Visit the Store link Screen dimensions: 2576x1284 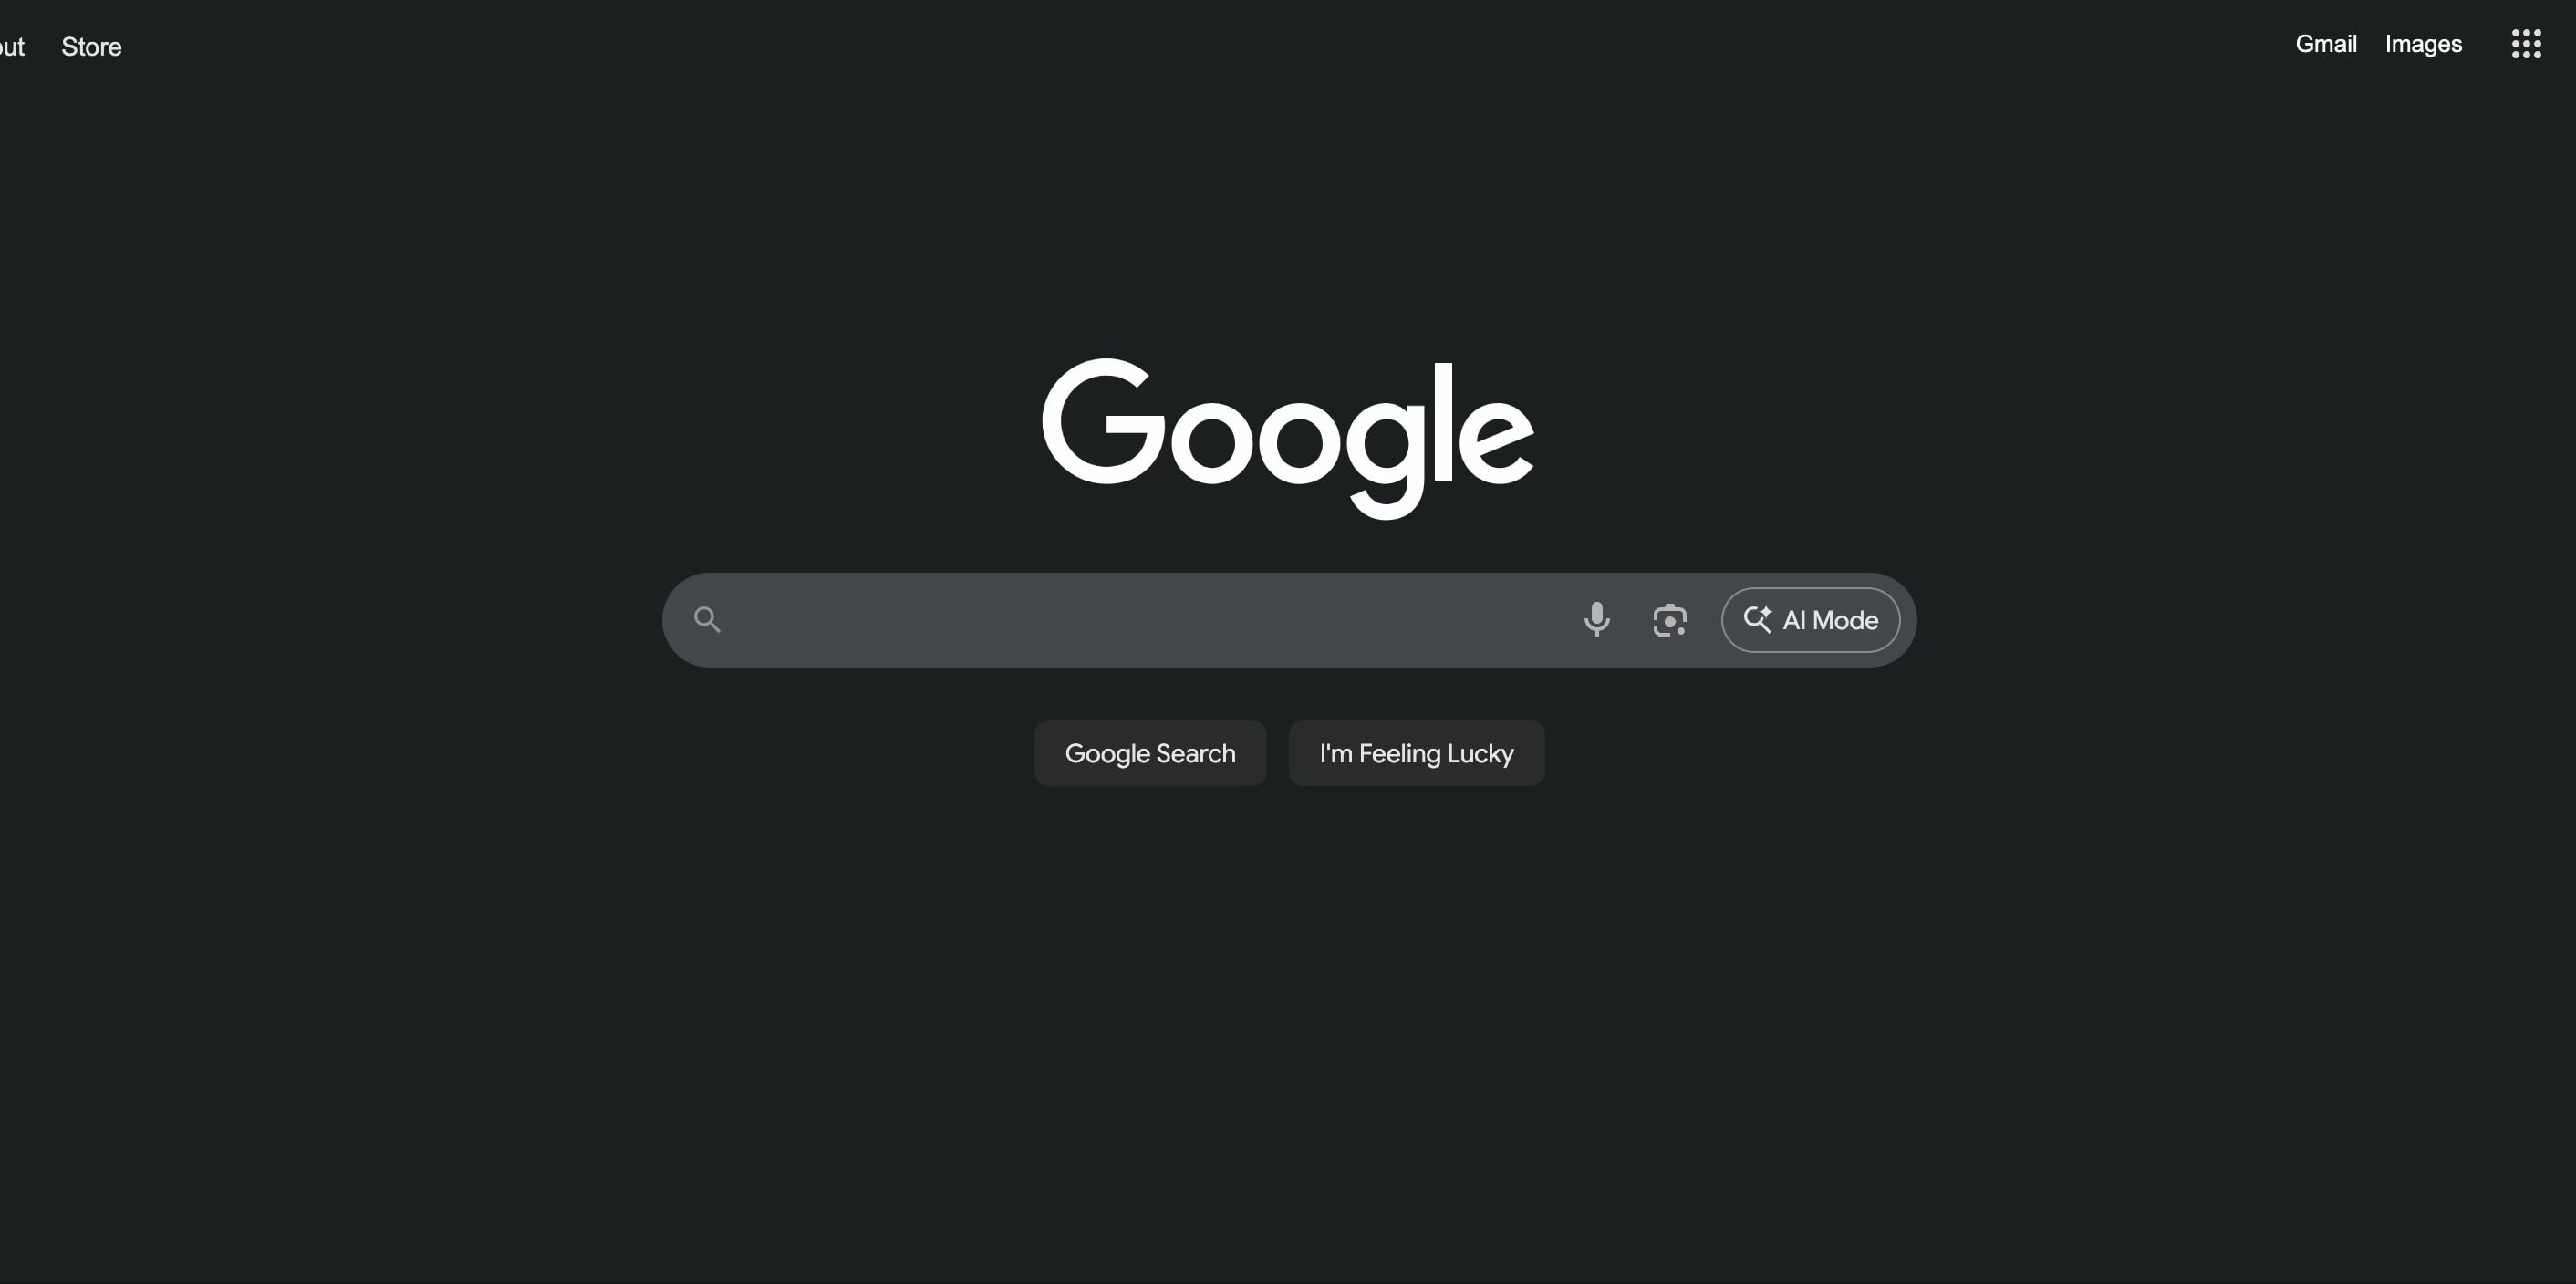click(91, 47)
